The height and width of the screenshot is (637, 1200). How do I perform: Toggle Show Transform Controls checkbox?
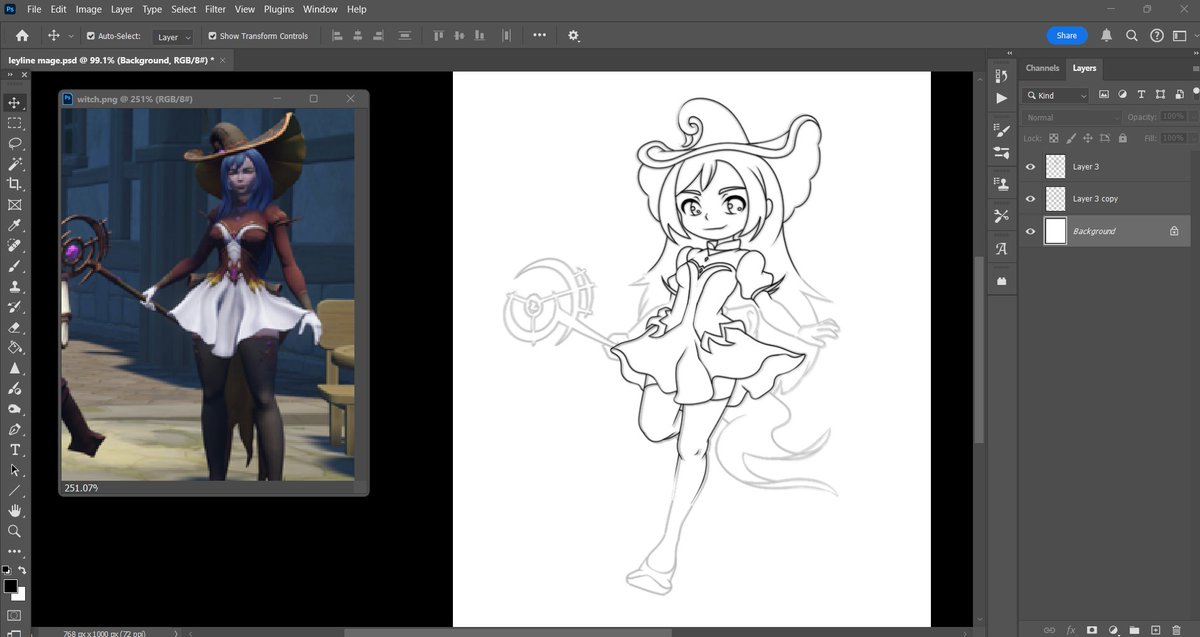tap(212, 36)
